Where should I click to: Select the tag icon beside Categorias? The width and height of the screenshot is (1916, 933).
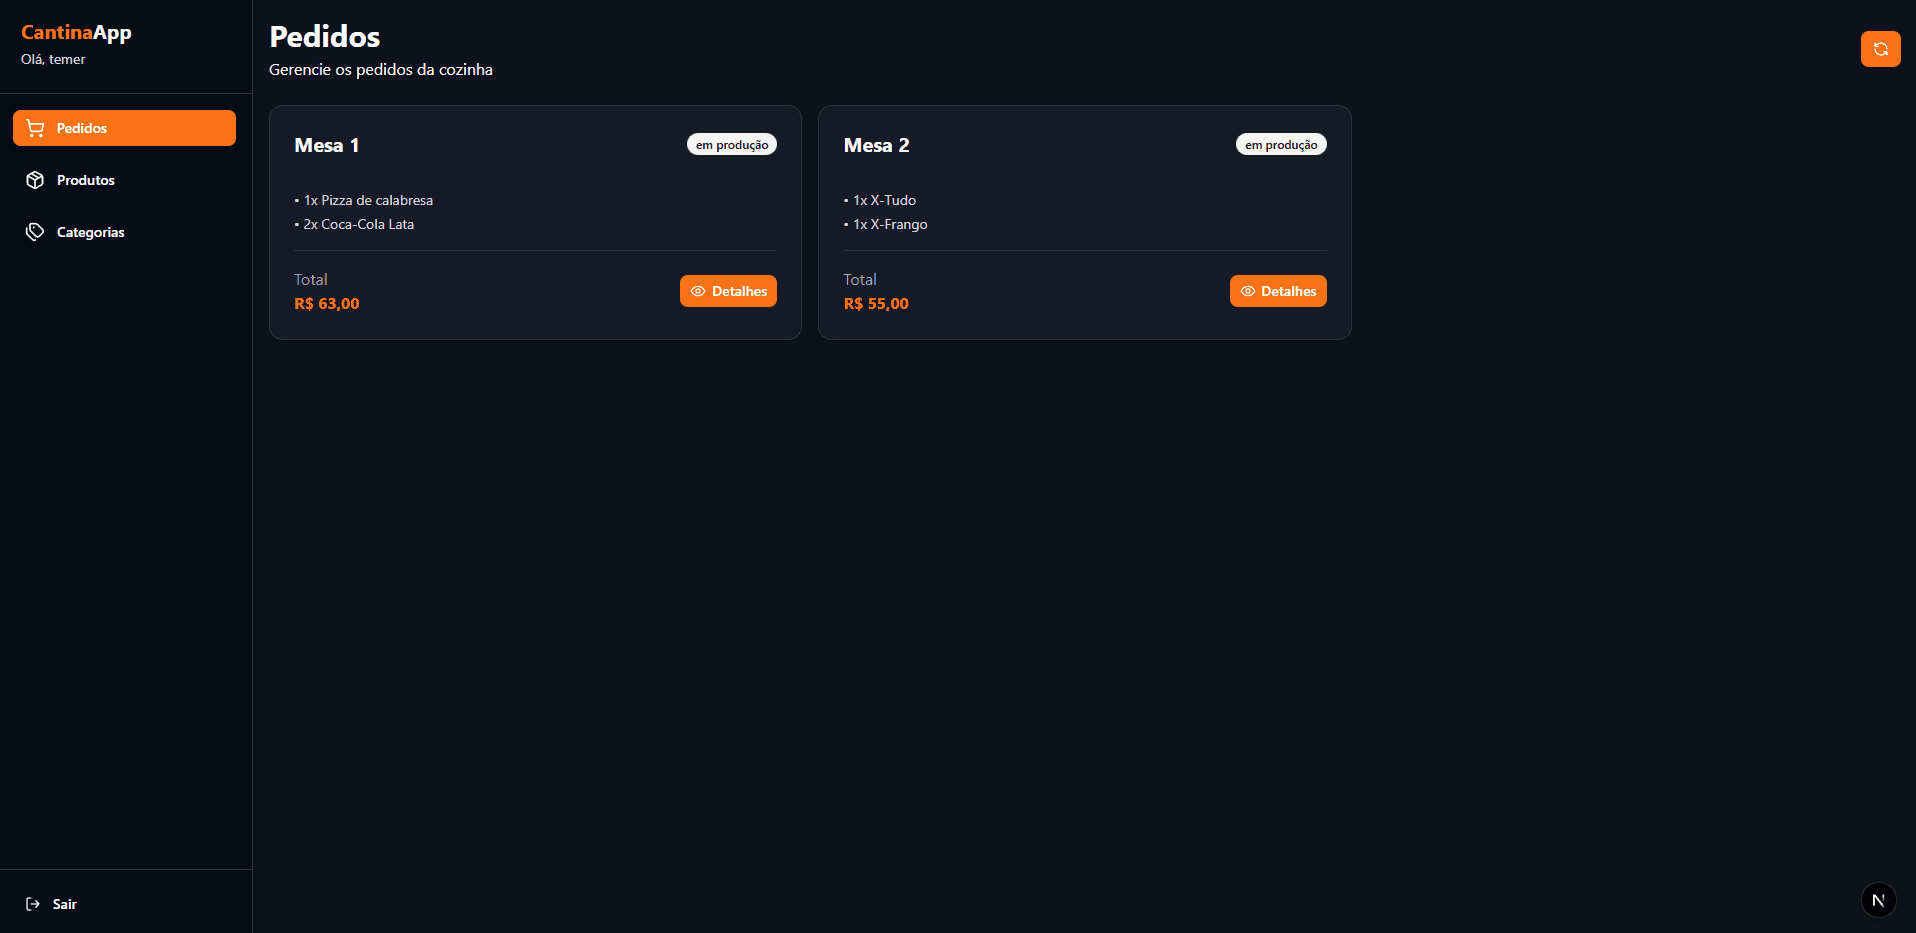pyautogui.click(x=35, y=232)
